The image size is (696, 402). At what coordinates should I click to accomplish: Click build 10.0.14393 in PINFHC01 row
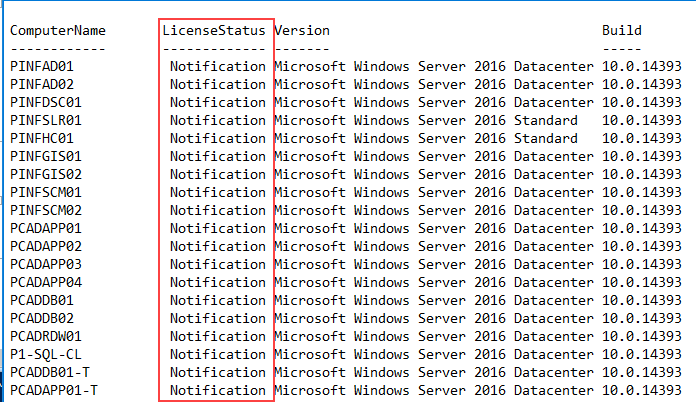(x=641, y=138)
